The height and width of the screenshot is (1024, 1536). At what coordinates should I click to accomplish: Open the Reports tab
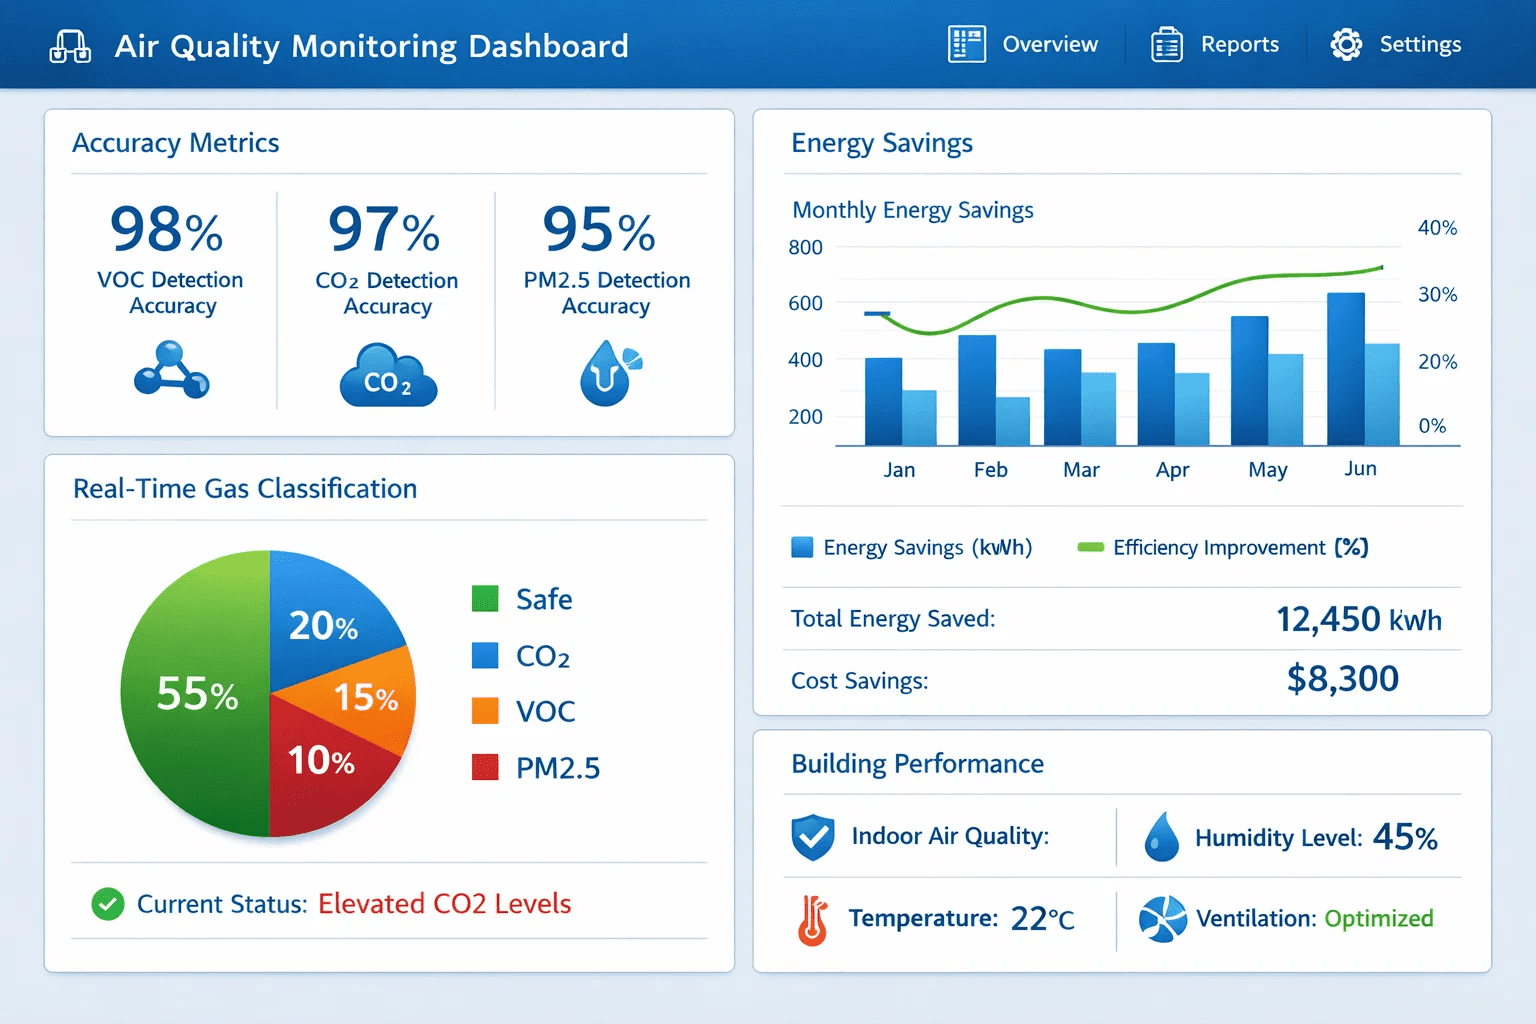[x=1214, y=44]
